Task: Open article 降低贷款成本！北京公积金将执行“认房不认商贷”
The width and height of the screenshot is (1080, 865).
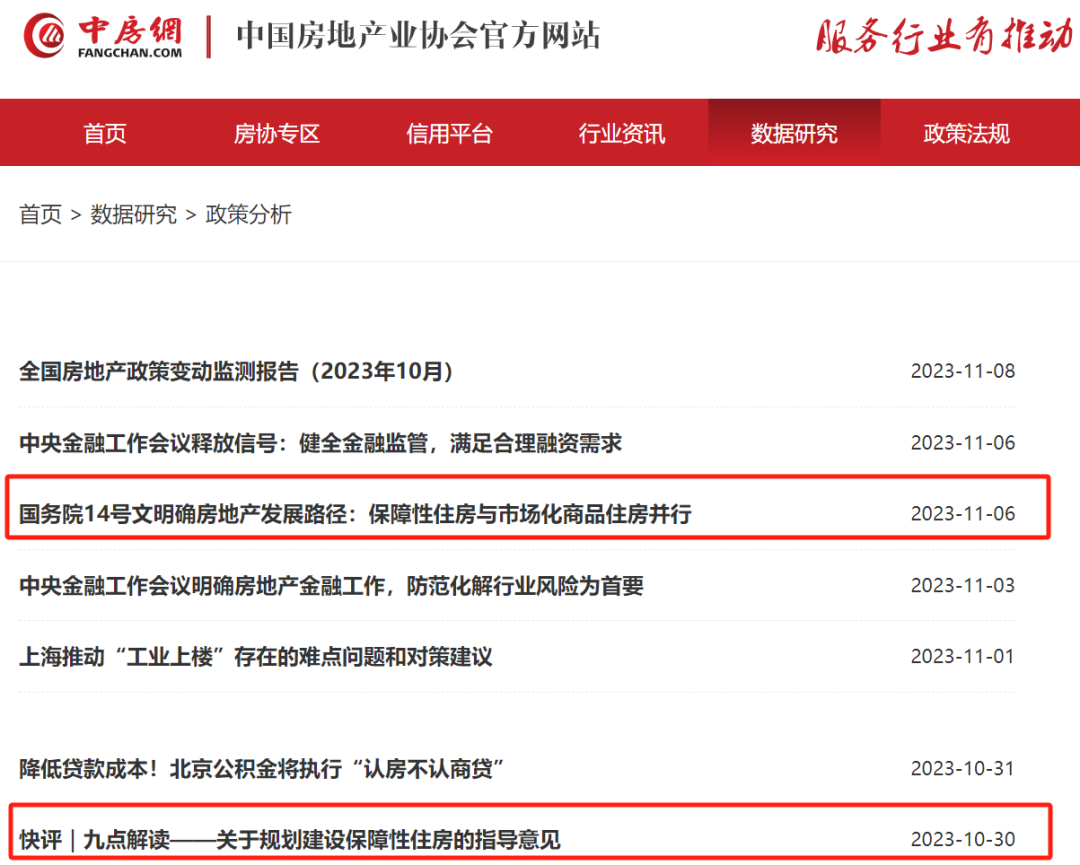Action: (262, 769)
